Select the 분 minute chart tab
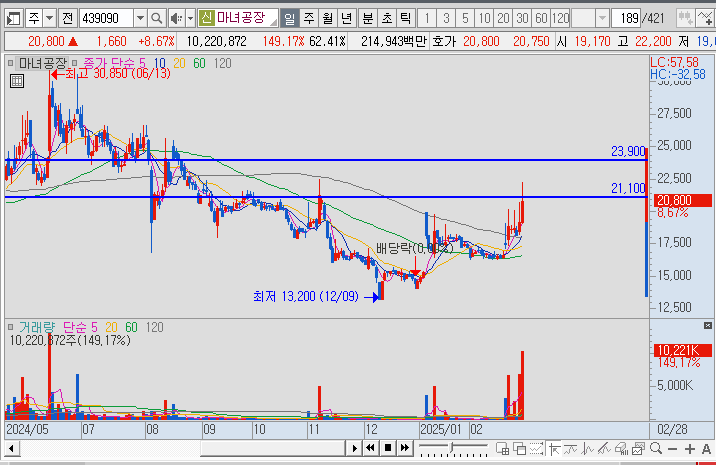Viewport: 716px width, 465px height. pos(368,18)
